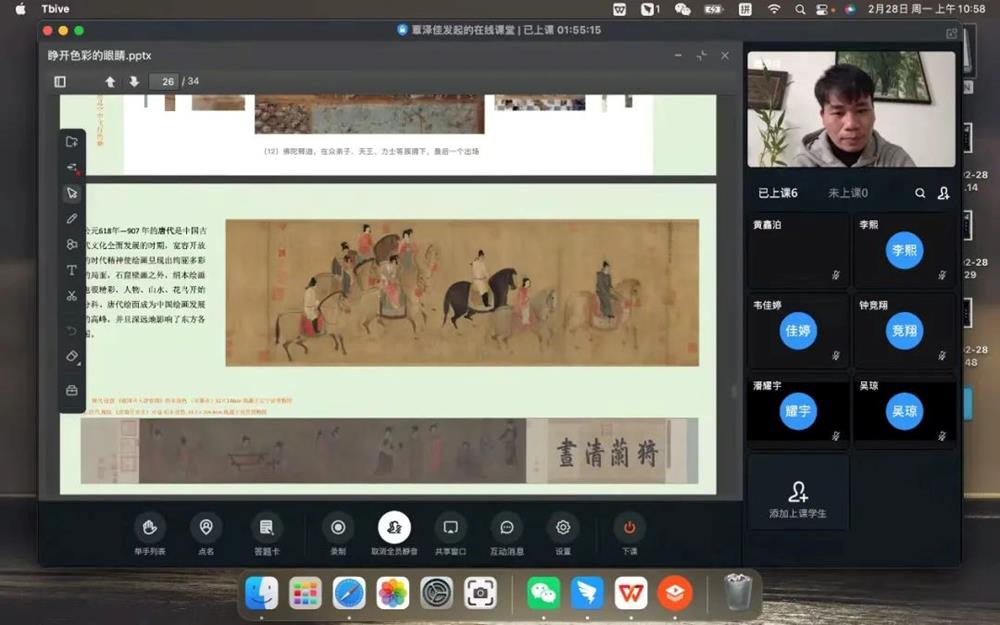1000x625 pixels.
Task: Toggle microphone for 李熙
Action: [942, 276]
